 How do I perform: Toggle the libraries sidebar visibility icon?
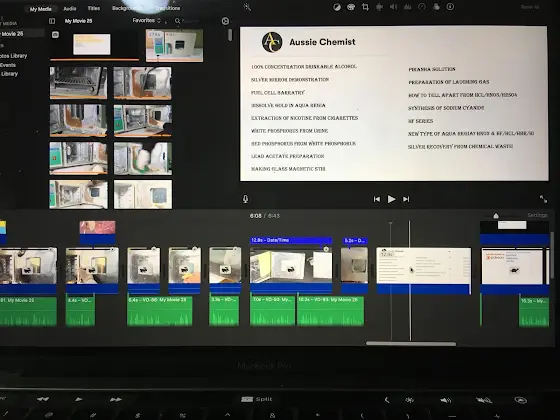[x=52, y=21]
